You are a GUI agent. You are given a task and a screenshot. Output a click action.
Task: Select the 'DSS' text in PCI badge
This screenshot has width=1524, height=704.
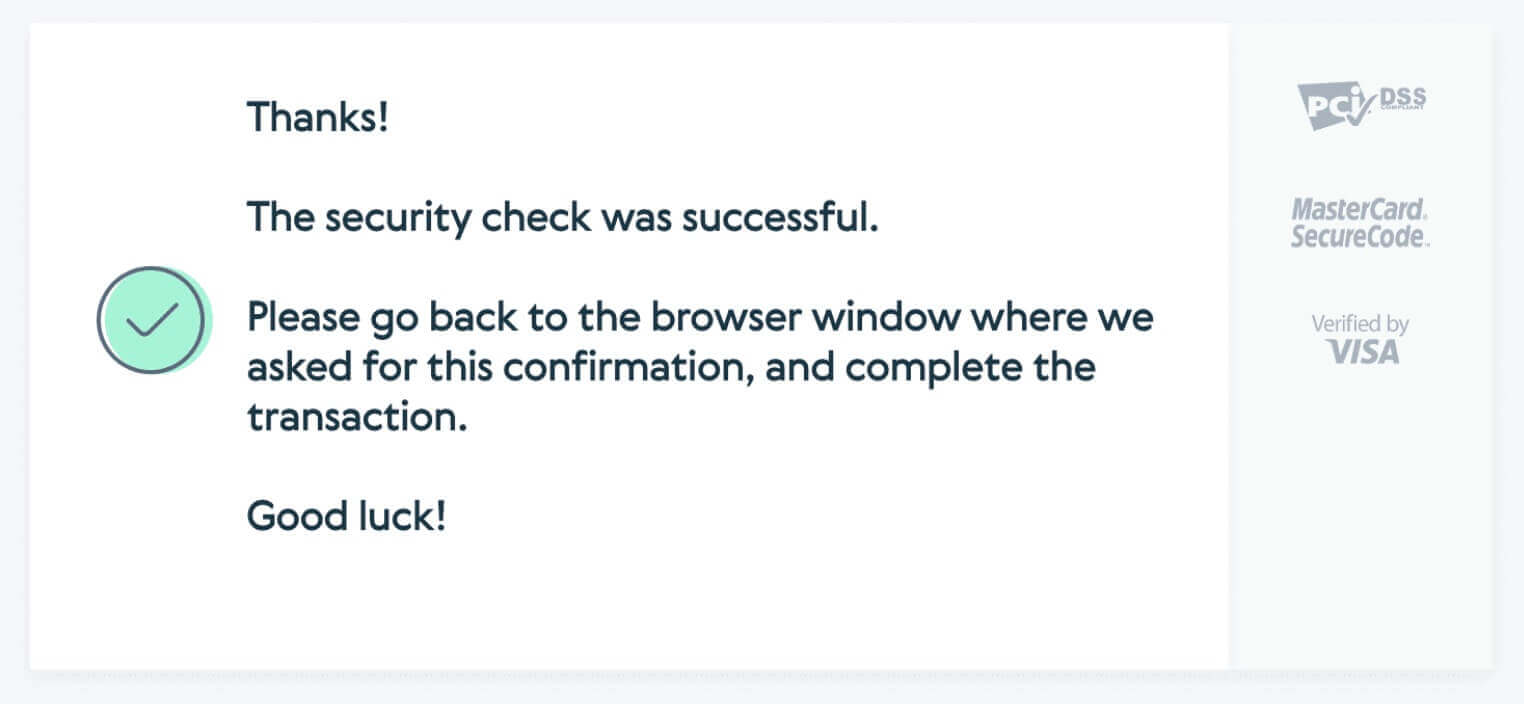tap(1403, 98)
